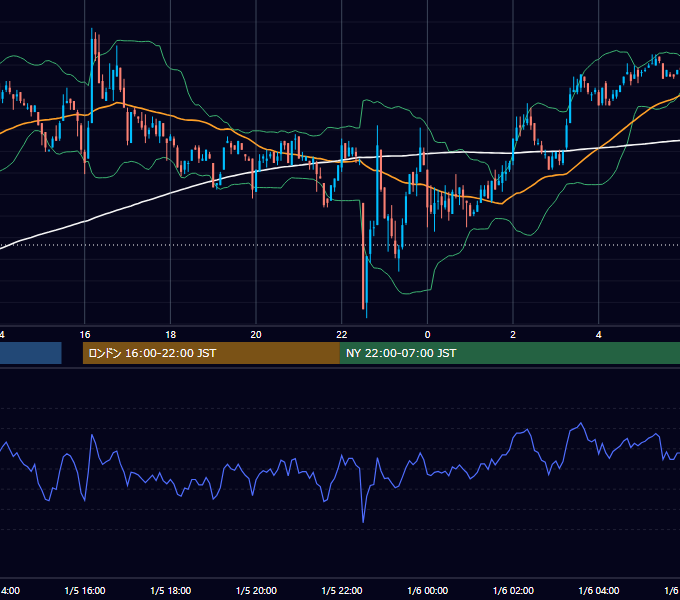Click the 1/5 20:00 time label
680x600 pixels.
coord(256,590)
